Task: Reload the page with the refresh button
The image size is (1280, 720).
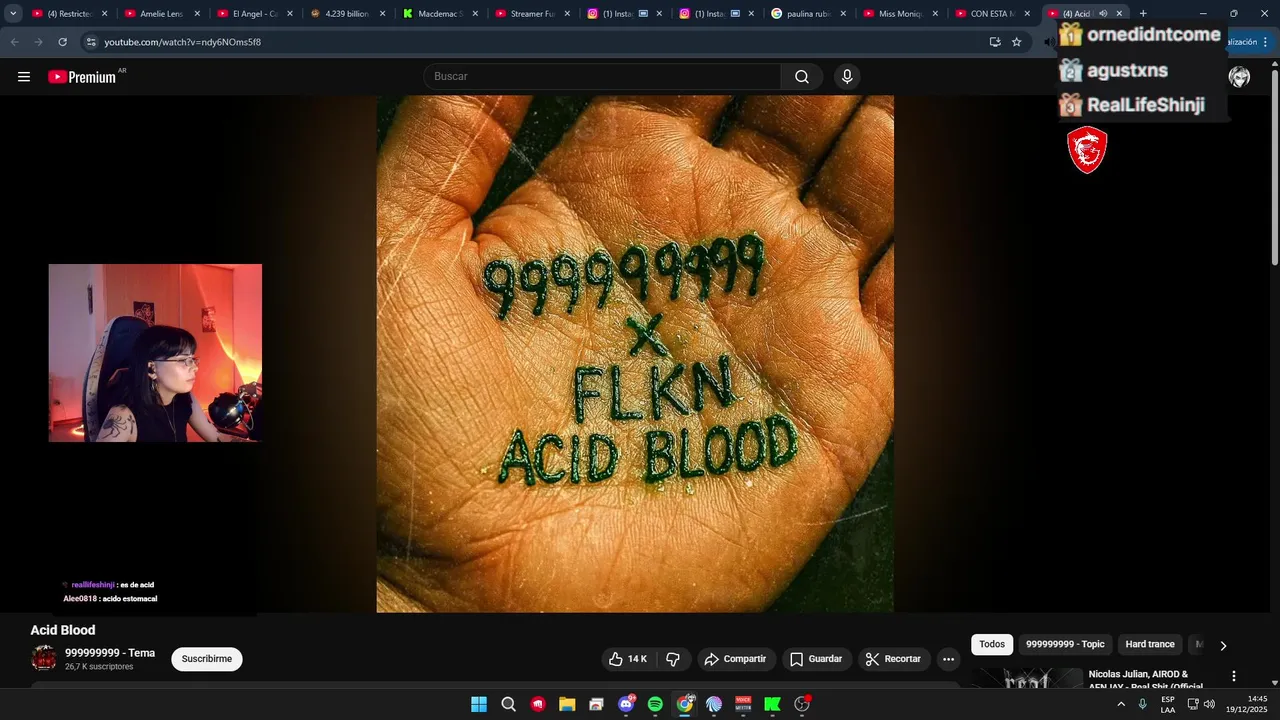Action: pos(62,42)
